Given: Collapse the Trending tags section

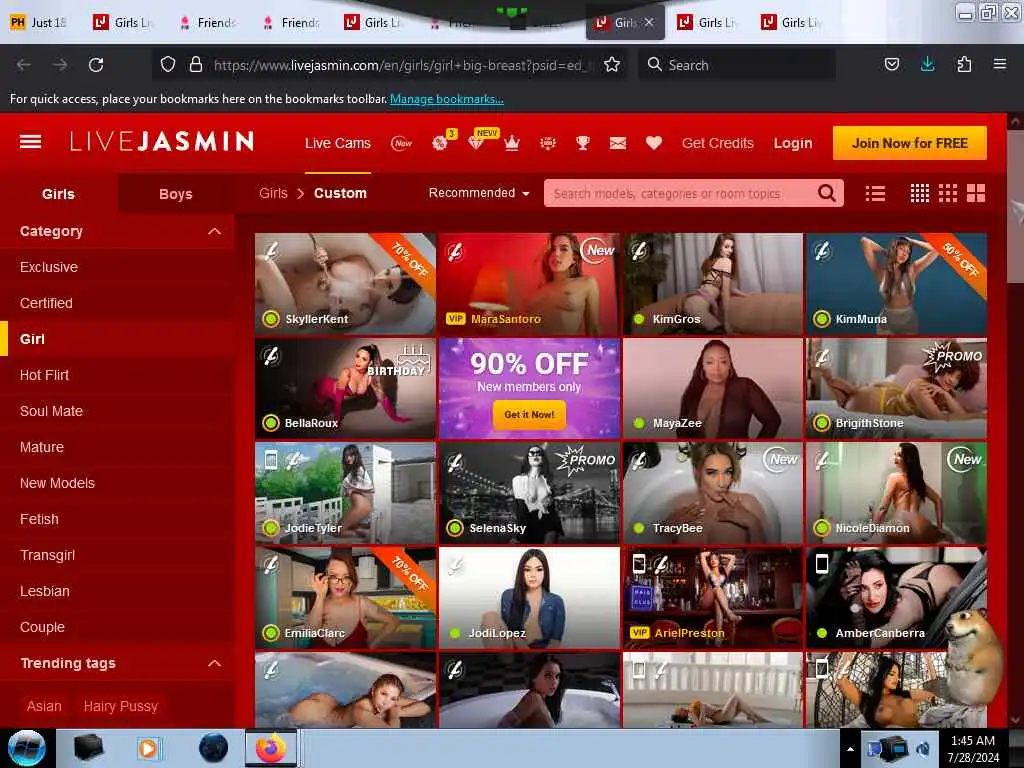Looking at the screenshot, I should 214,664.
